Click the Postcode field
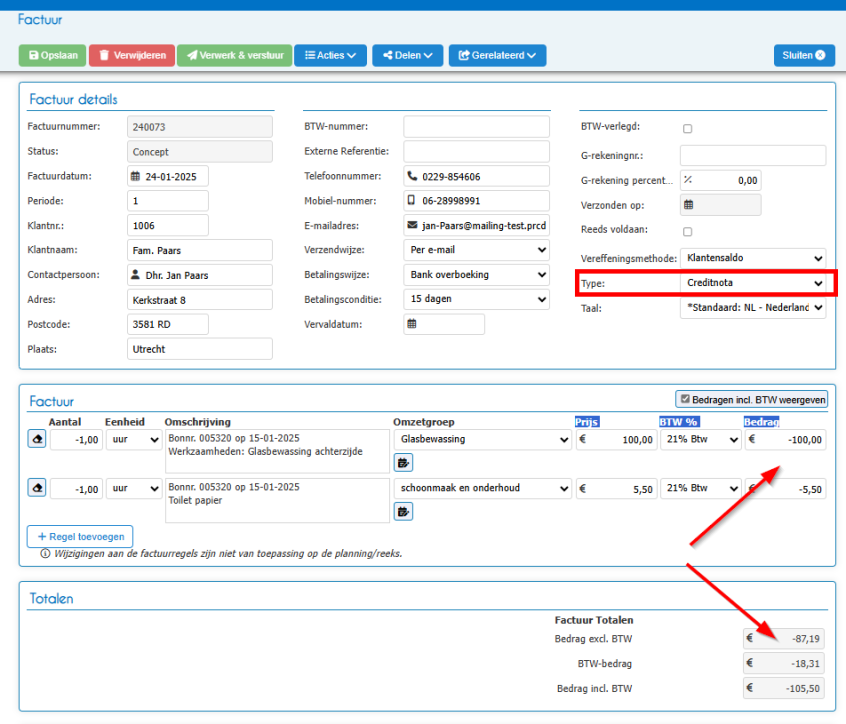Screen dimensions: 846x724 (168, 324)
